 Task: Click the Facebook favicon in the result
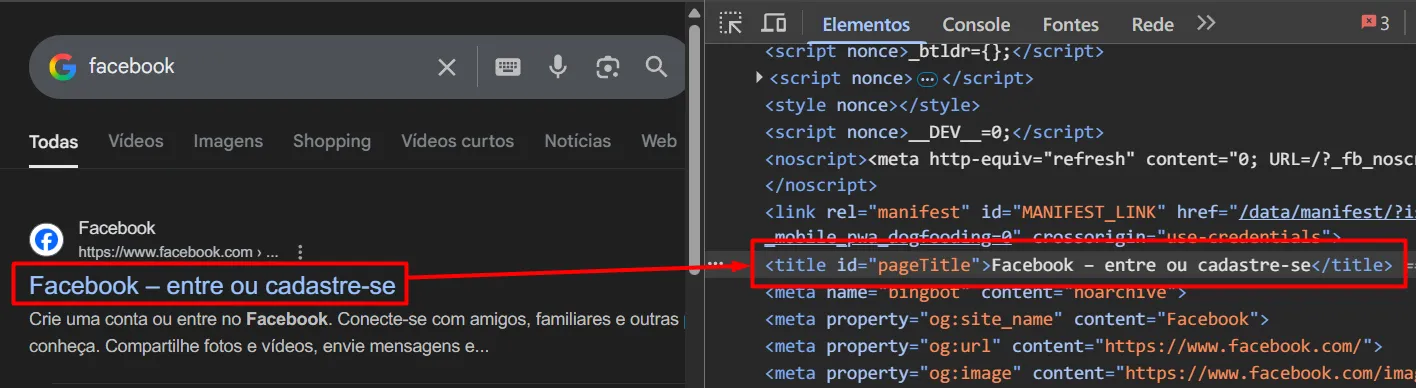pos(46,240)
